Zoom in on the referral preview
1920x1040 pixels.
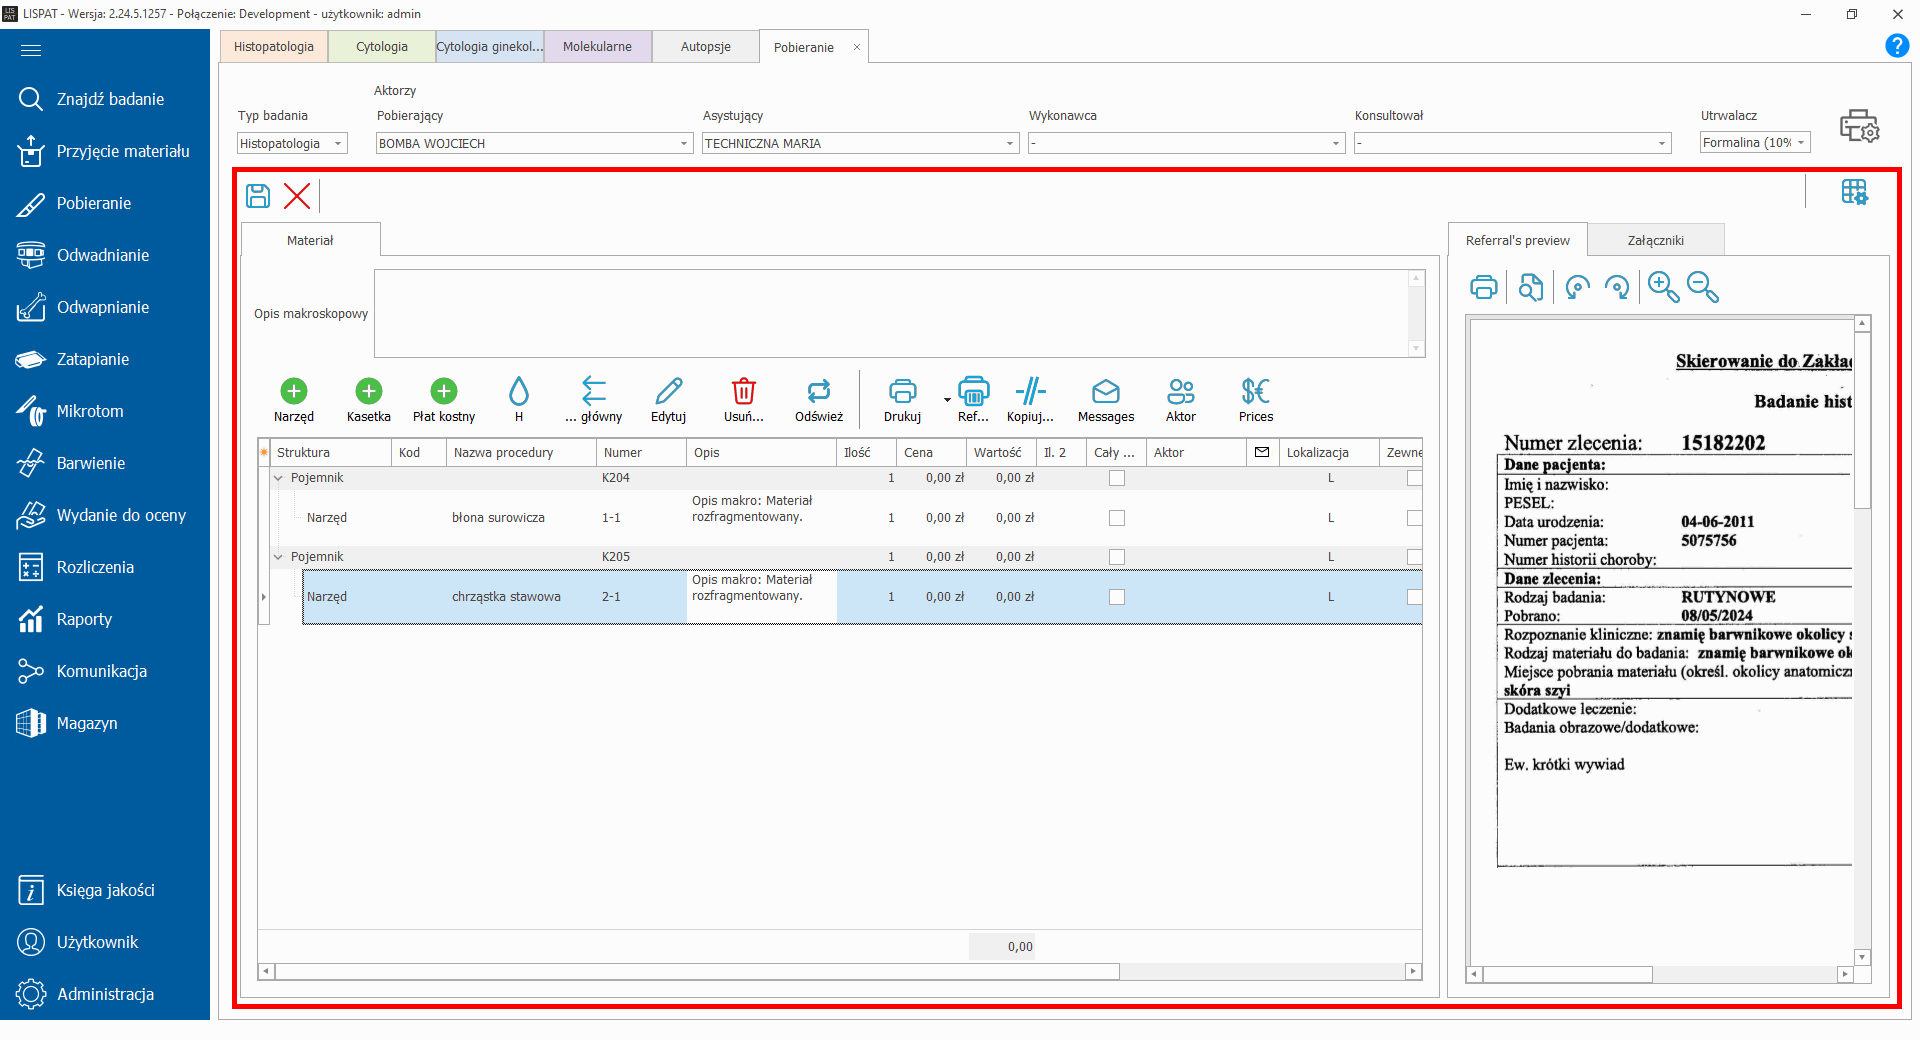1663,287
